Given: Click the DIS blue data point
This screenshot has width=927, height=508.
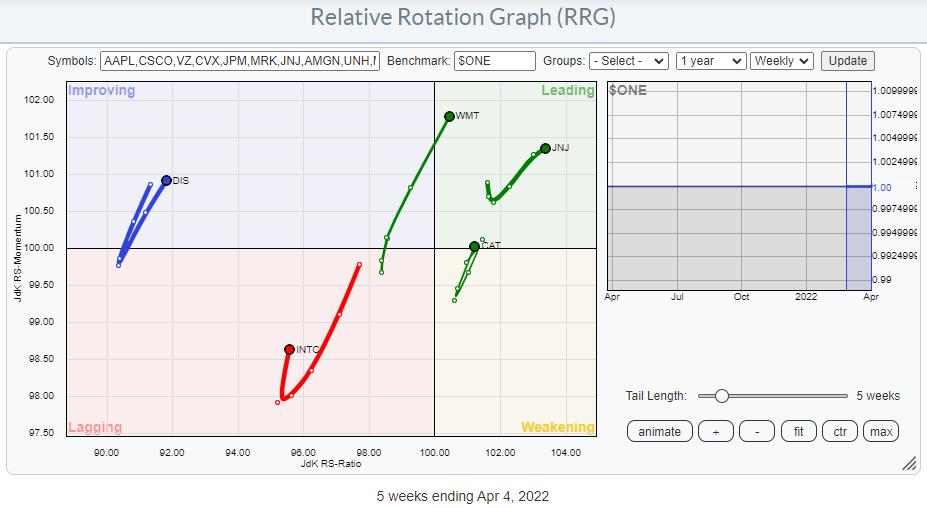Looking at the screenshot, I should (x=166, y=181).
